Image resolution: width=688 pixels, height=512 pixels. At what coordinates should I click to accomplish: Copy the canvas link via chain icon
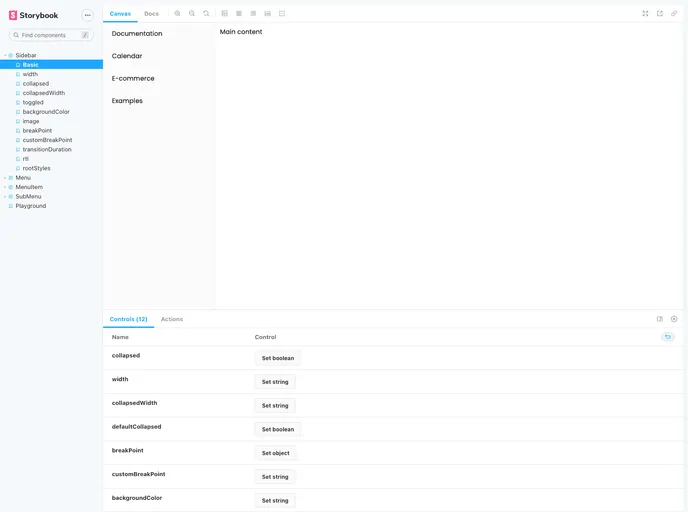tap(674, 14)
